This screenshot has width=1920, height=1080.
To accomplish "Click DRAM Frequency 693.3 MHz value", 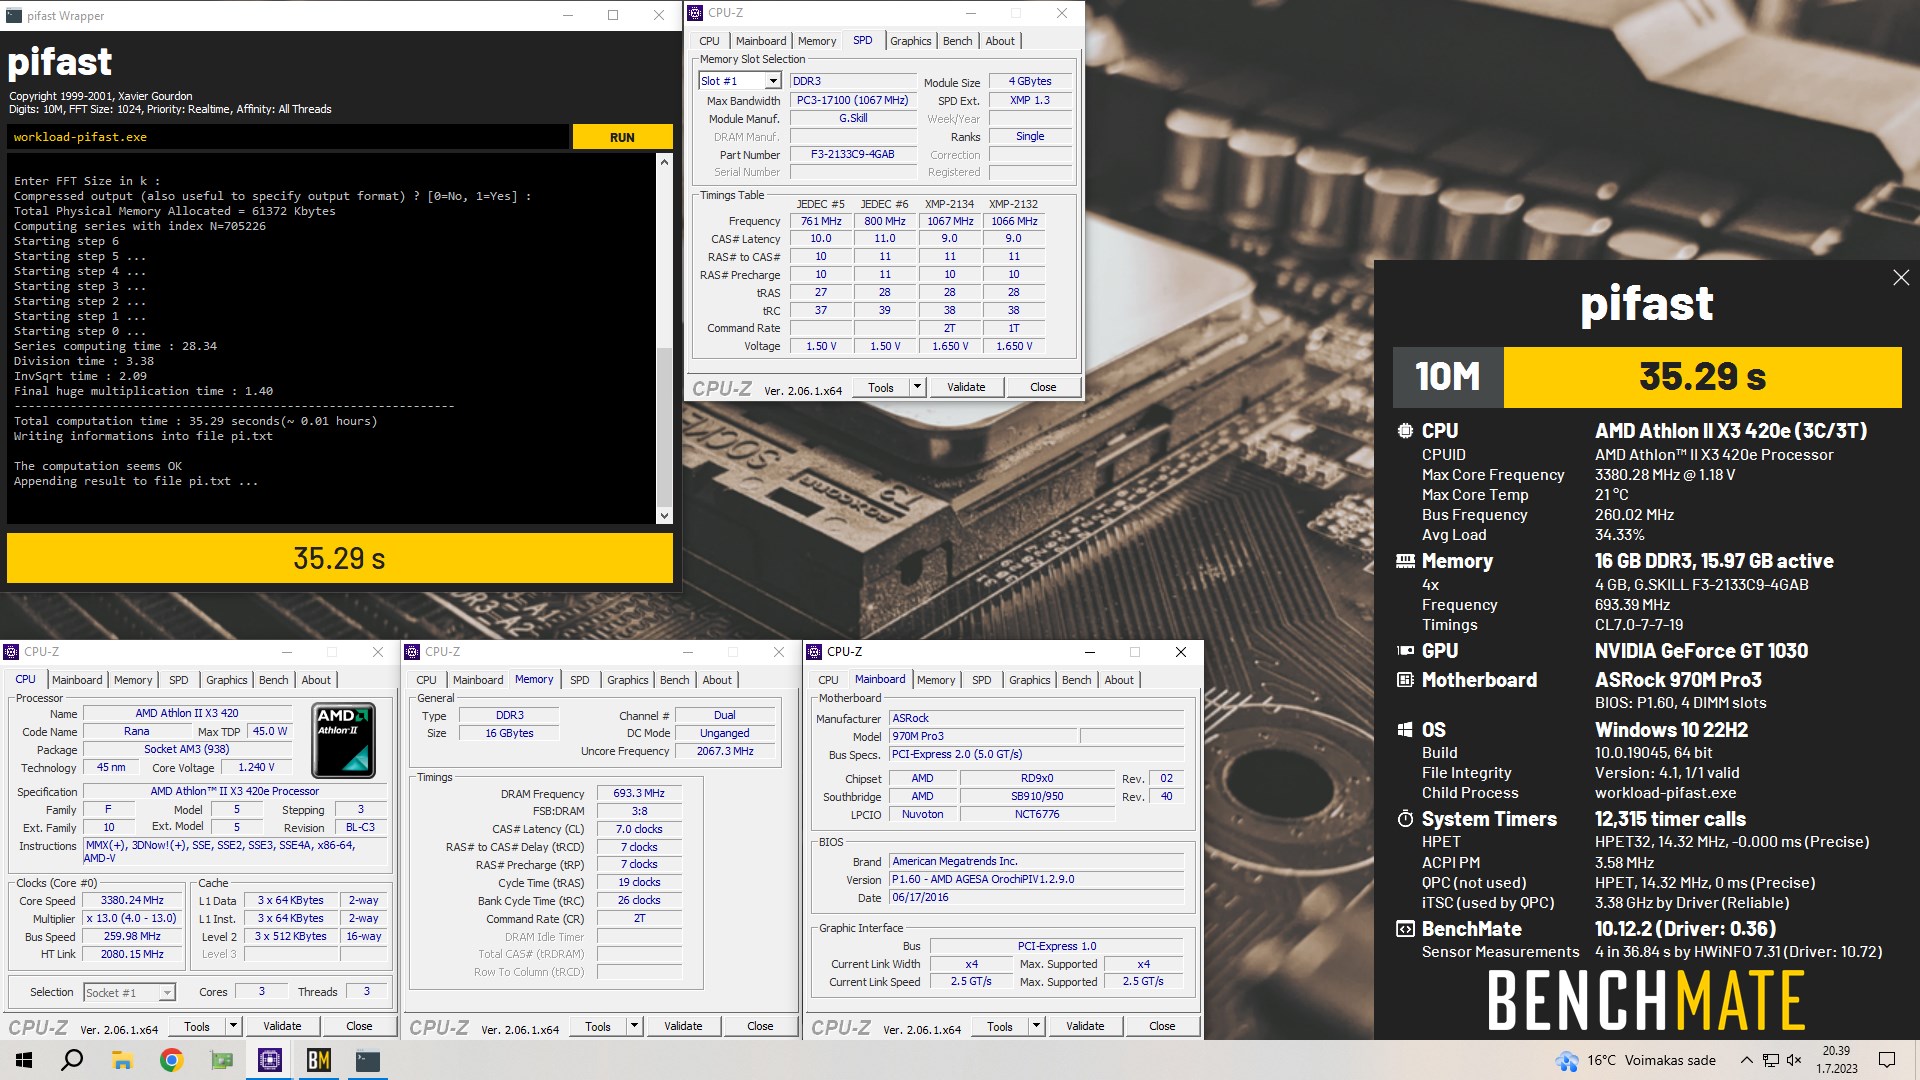I will (639, 793).
